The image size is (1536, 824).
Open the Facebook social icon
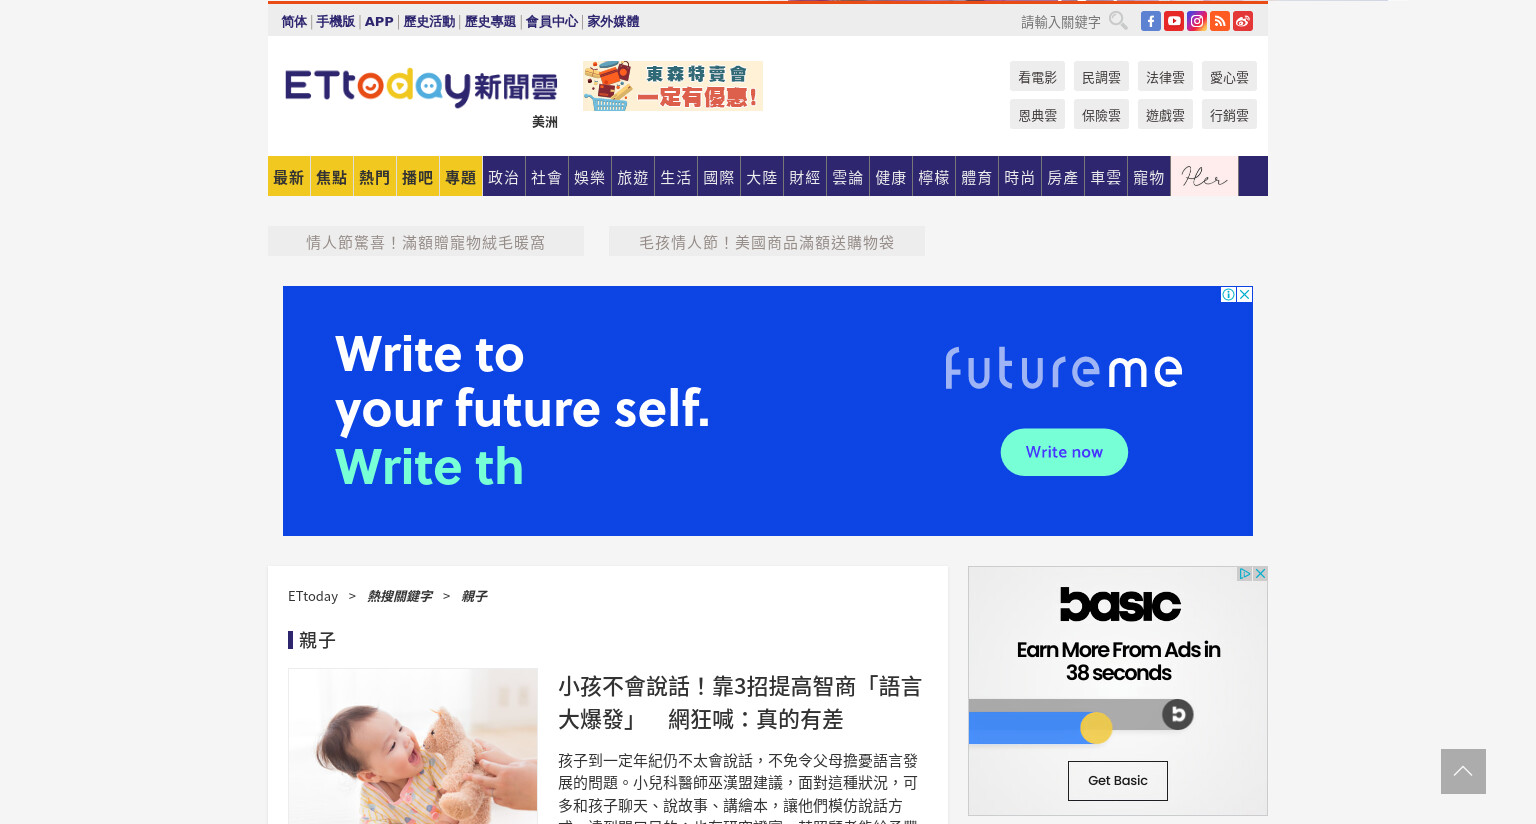(1151, 21)
